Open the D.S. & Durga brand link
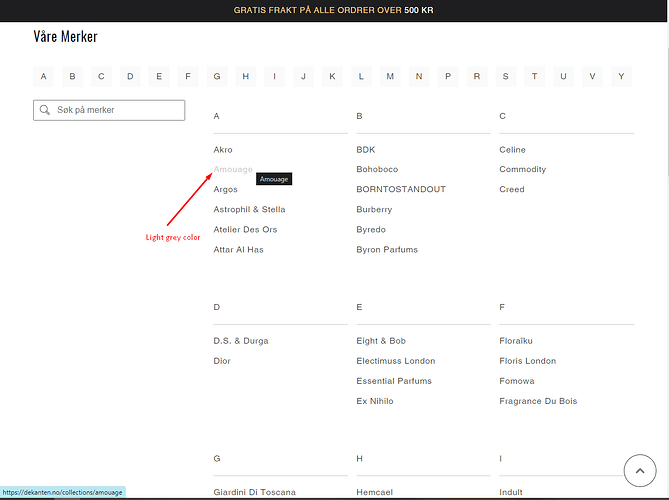The image size is (669, 500). pyautogui.click(x=241, y=341)
